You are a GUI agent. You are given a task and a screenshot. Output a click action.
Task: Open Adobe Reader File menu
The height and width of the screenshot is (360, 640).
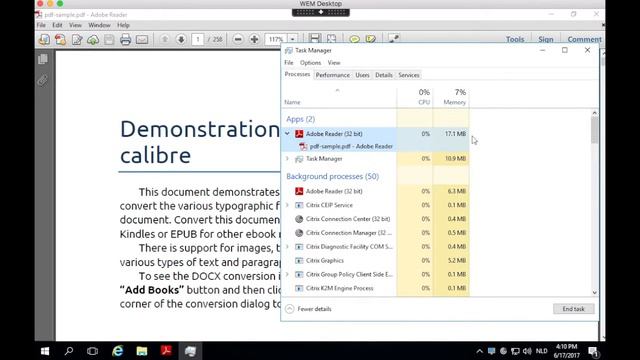[x=41, y=25]
